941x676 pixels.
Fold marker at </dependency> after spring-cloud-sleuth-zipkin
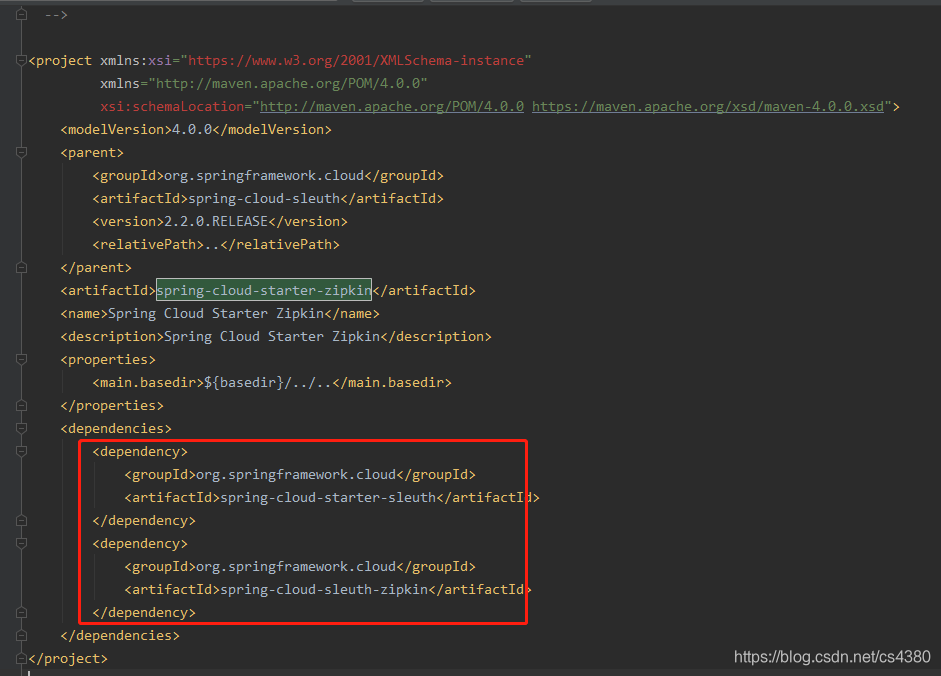22,613
